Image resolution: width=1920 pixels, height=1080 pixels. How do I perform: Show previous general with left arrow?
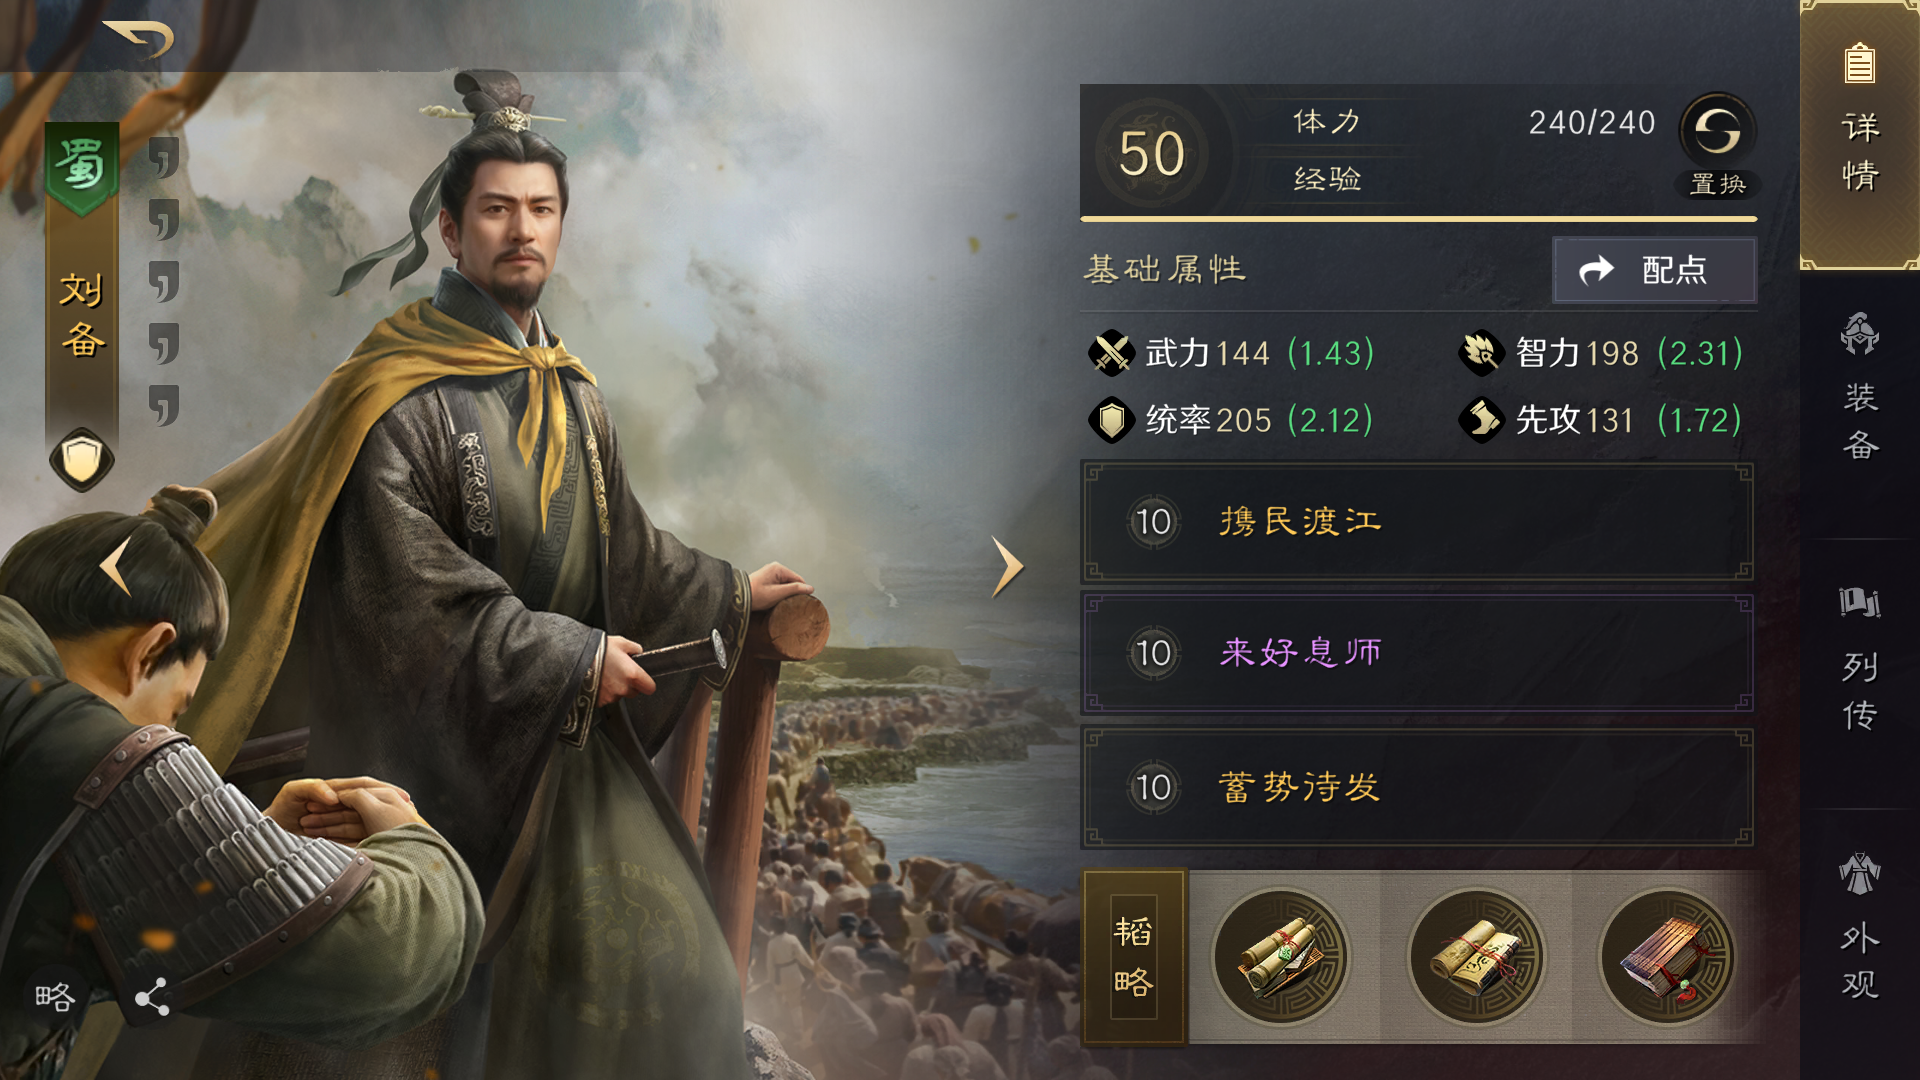(116, 567)
